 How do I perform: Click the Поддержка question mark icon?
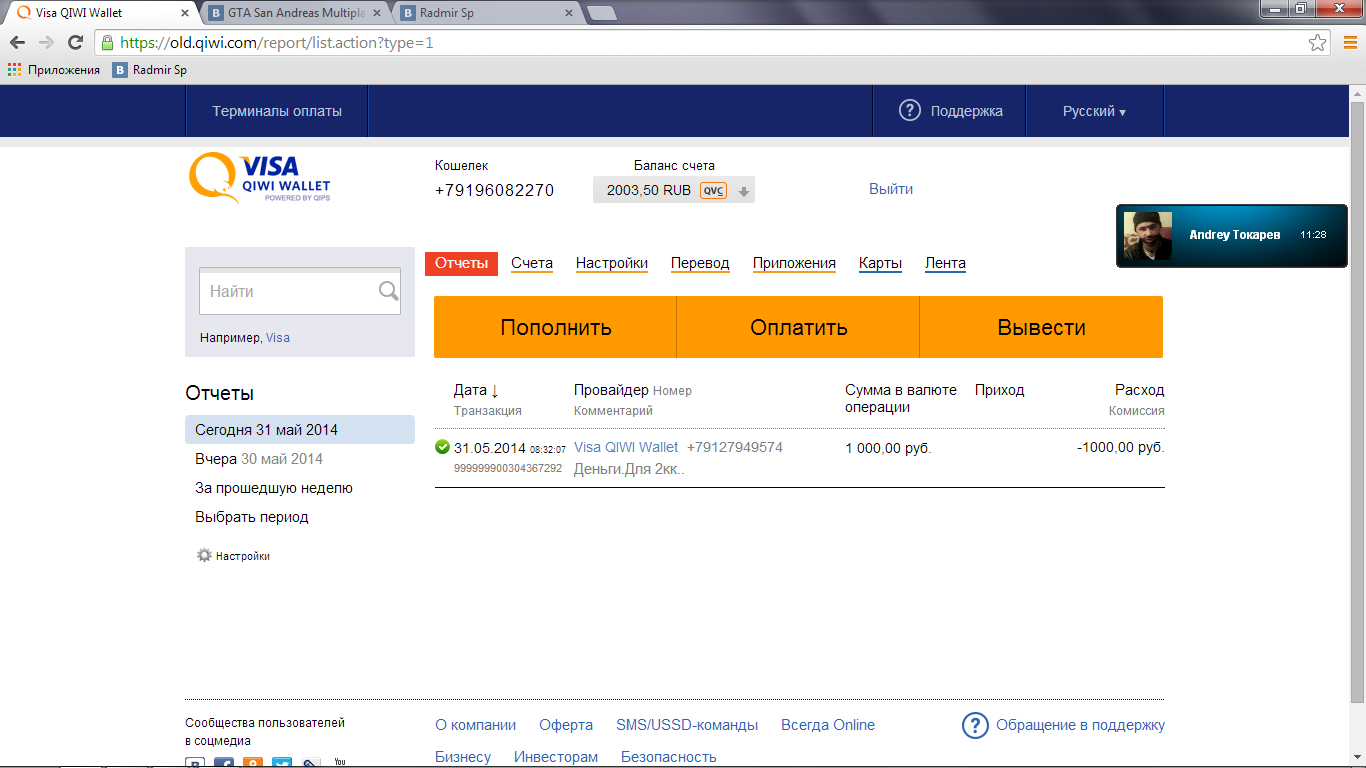tap(909, 111)
